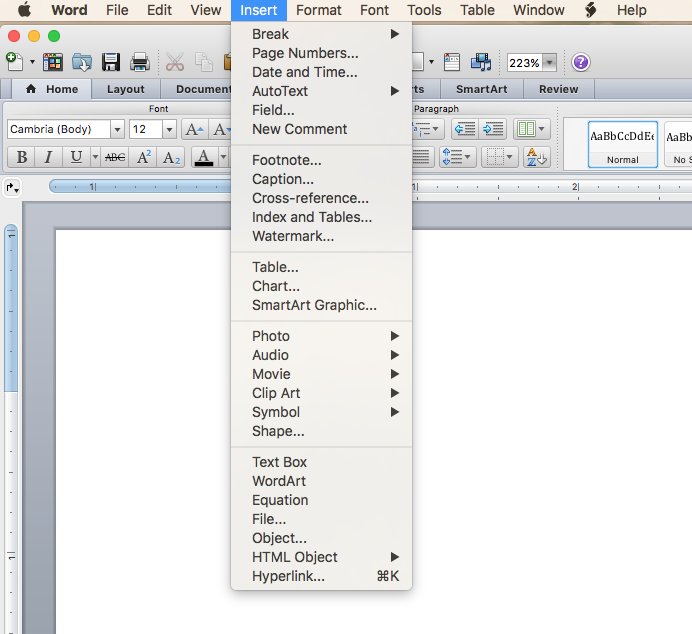Click the vertical ruler
The image size is (692, 634).
11,428
